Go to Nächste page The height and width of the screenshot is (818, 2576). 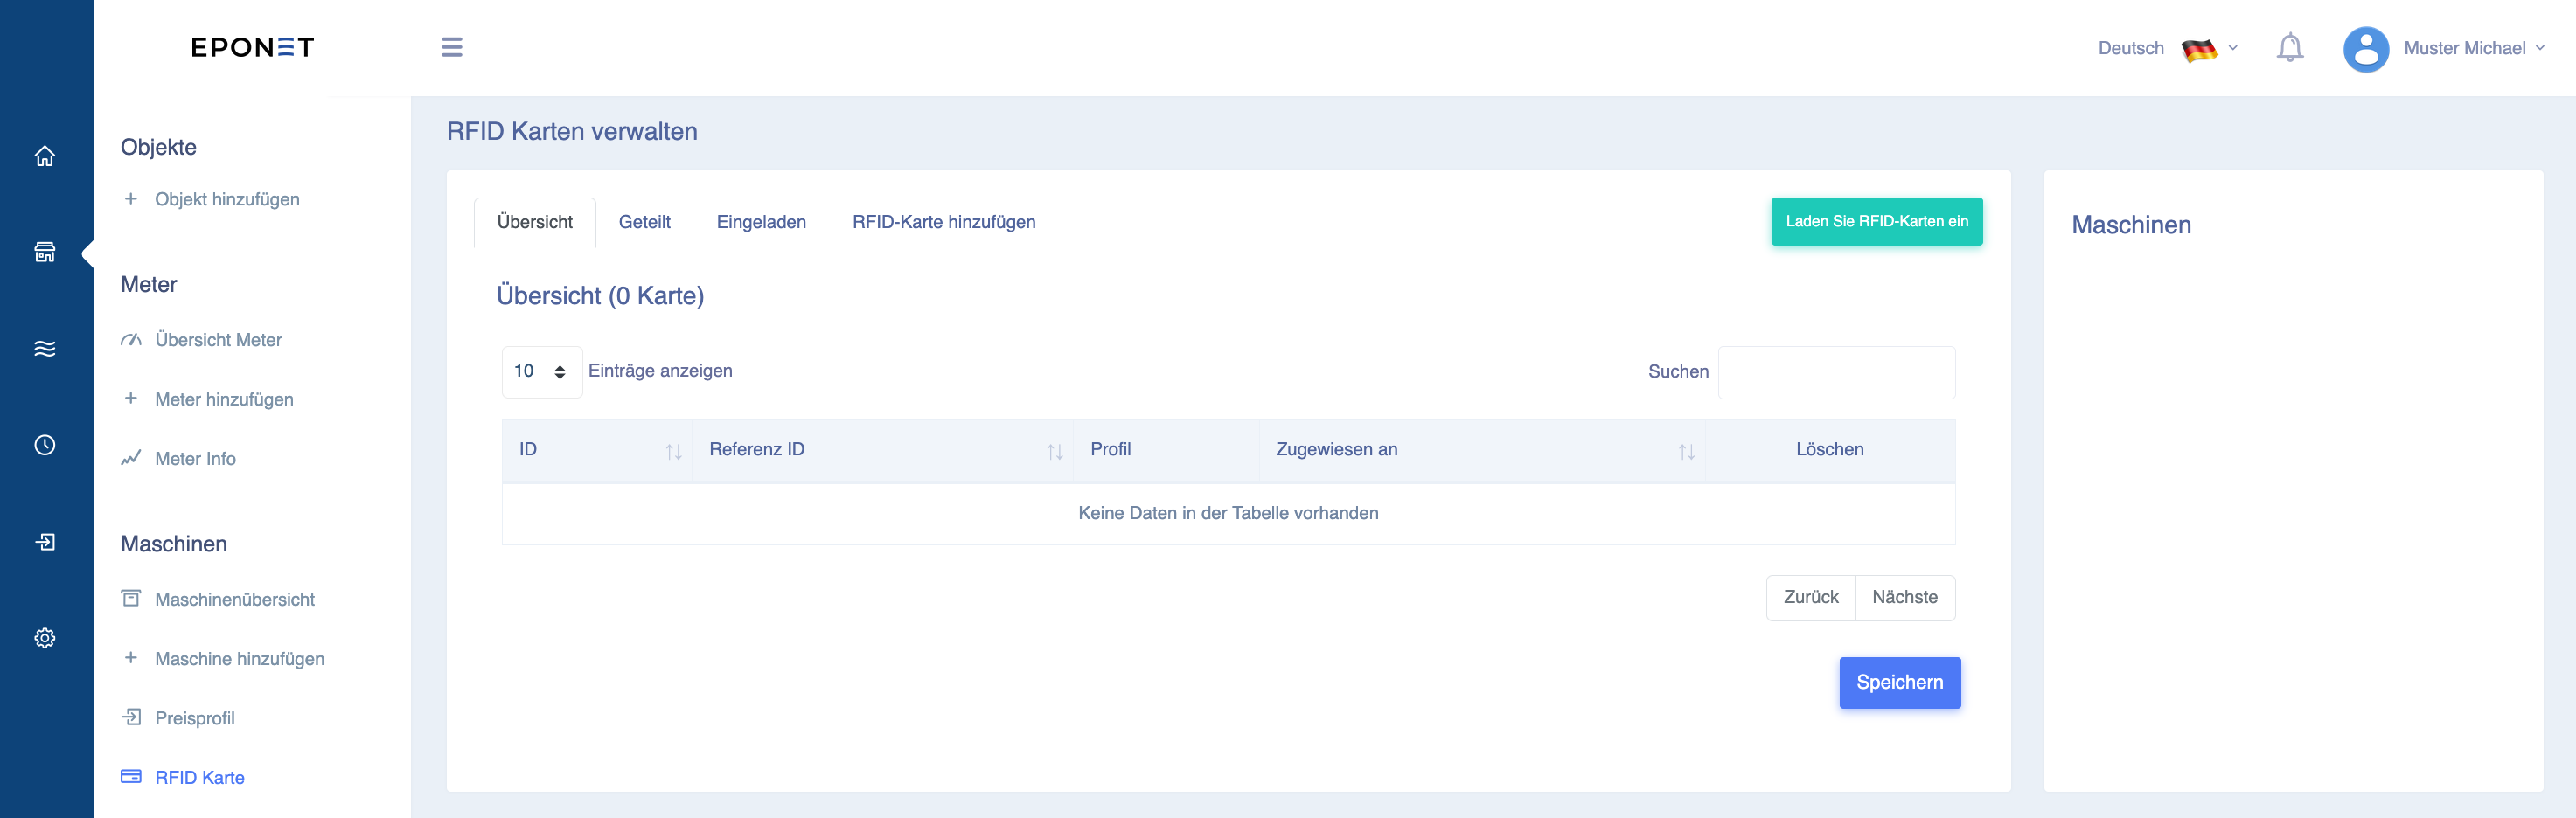[1904, 597]
